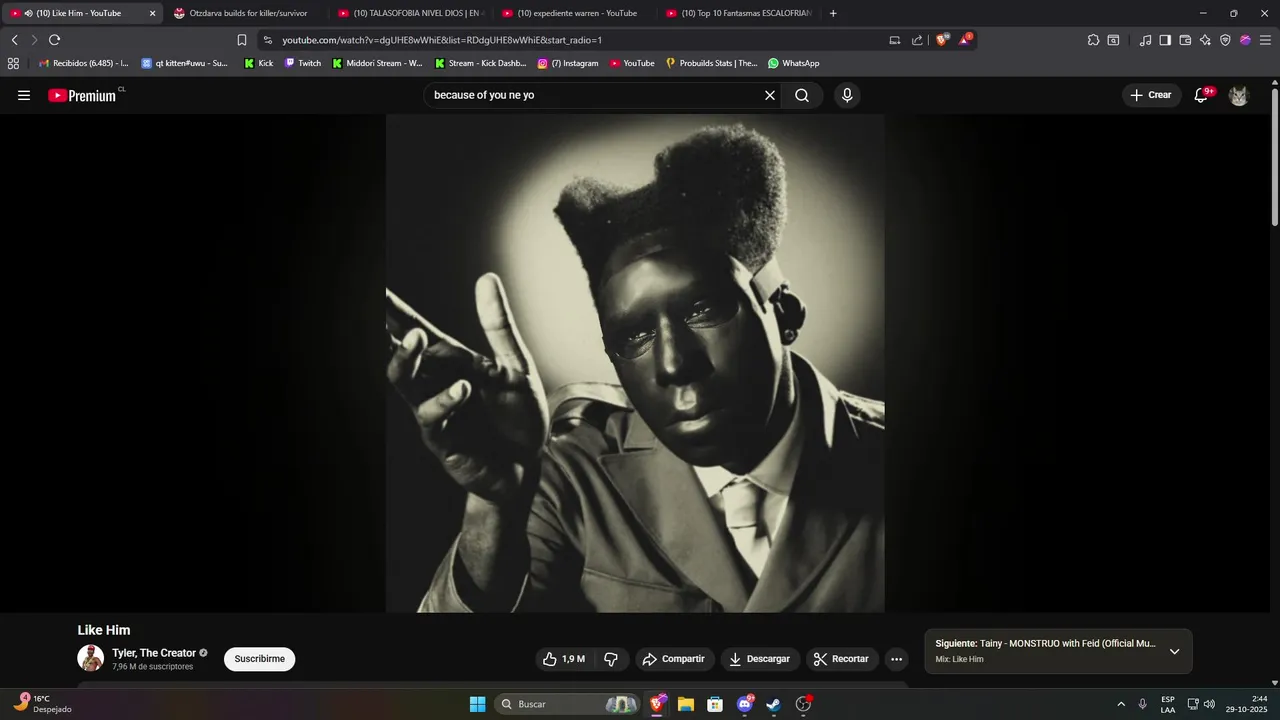This screenshot has width=1280, height=720.
Task: Open the bookmarks apps grid
Action: (13, 63)
